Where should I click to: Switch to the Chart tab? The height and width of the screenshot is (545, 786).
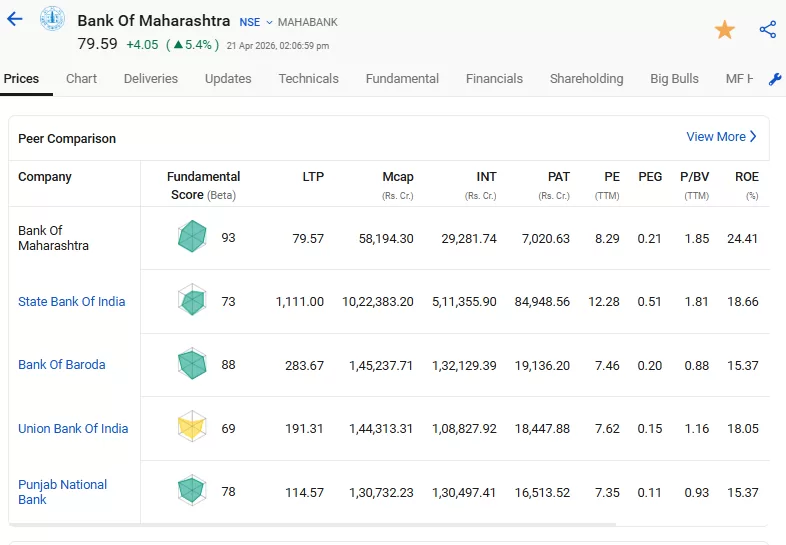tap(81, 79)
